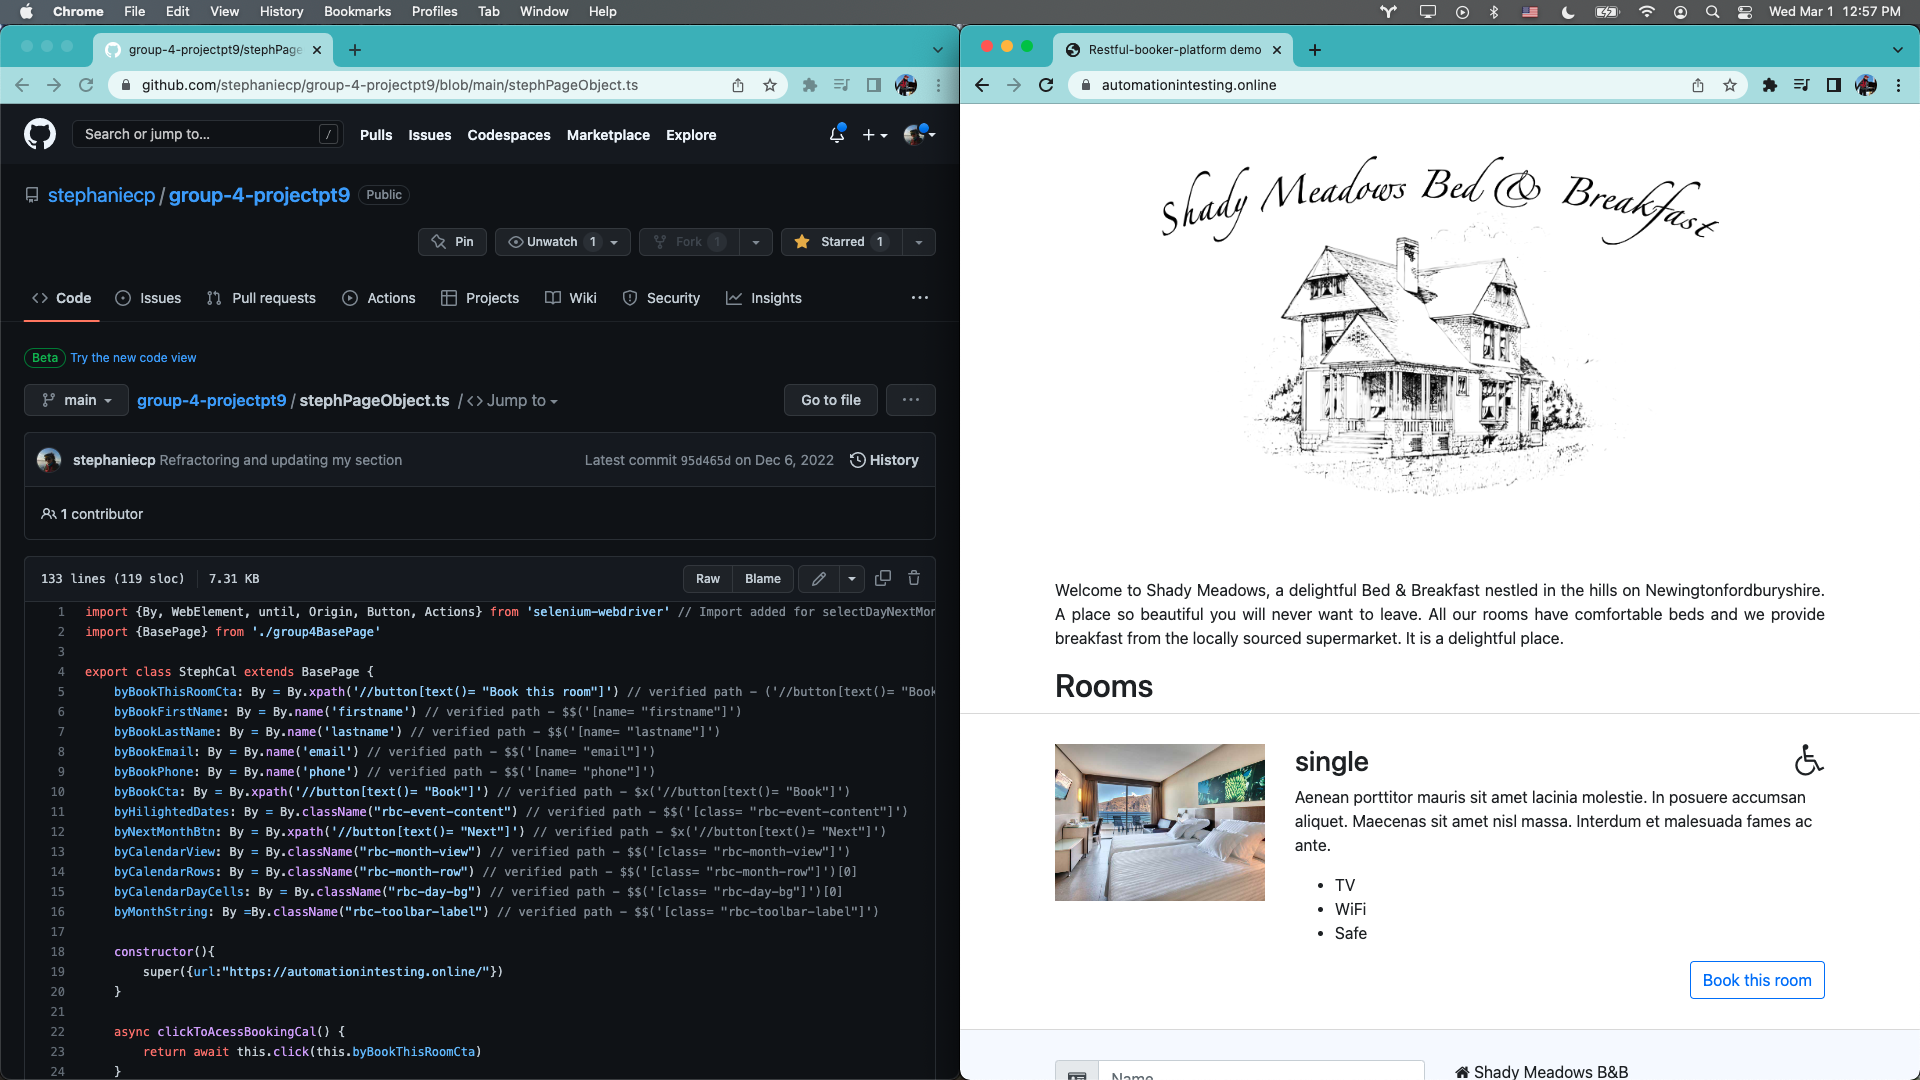This screenshot has width=1920, height=1080.
Task: Click the Book this room button
Action: click(1756, 980)
